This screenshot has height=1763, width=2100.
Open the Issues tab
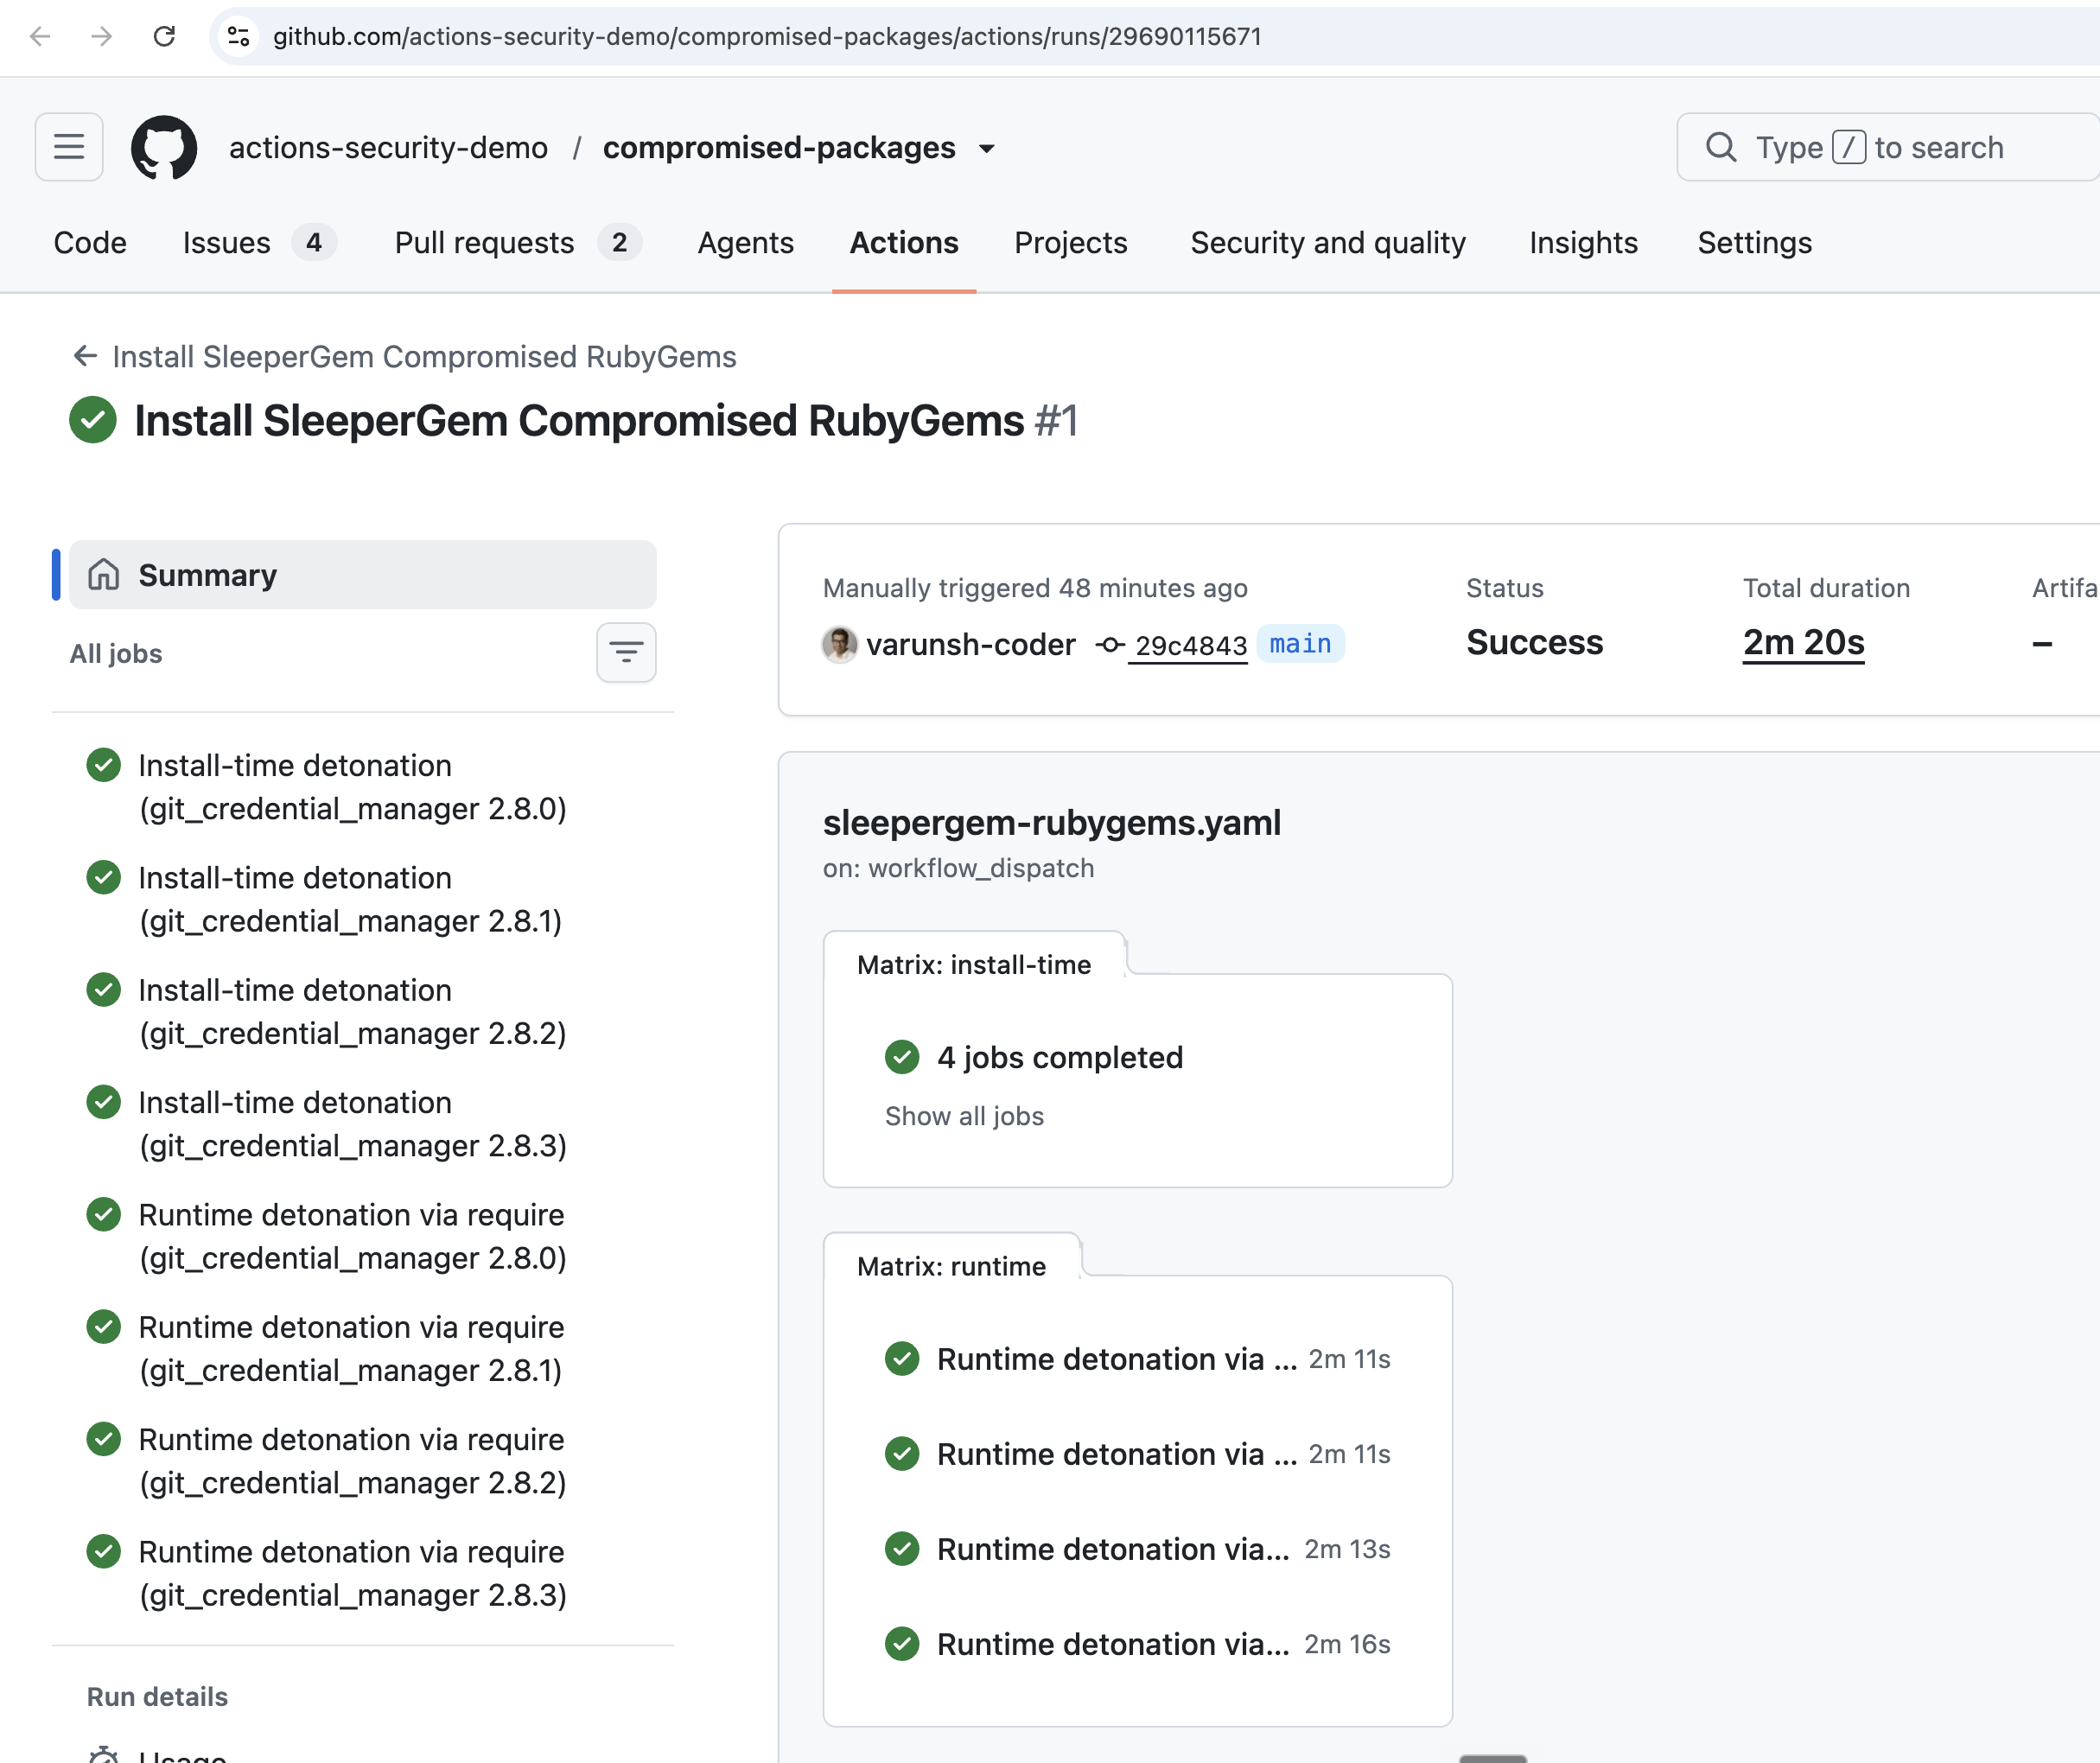[260, 243]
